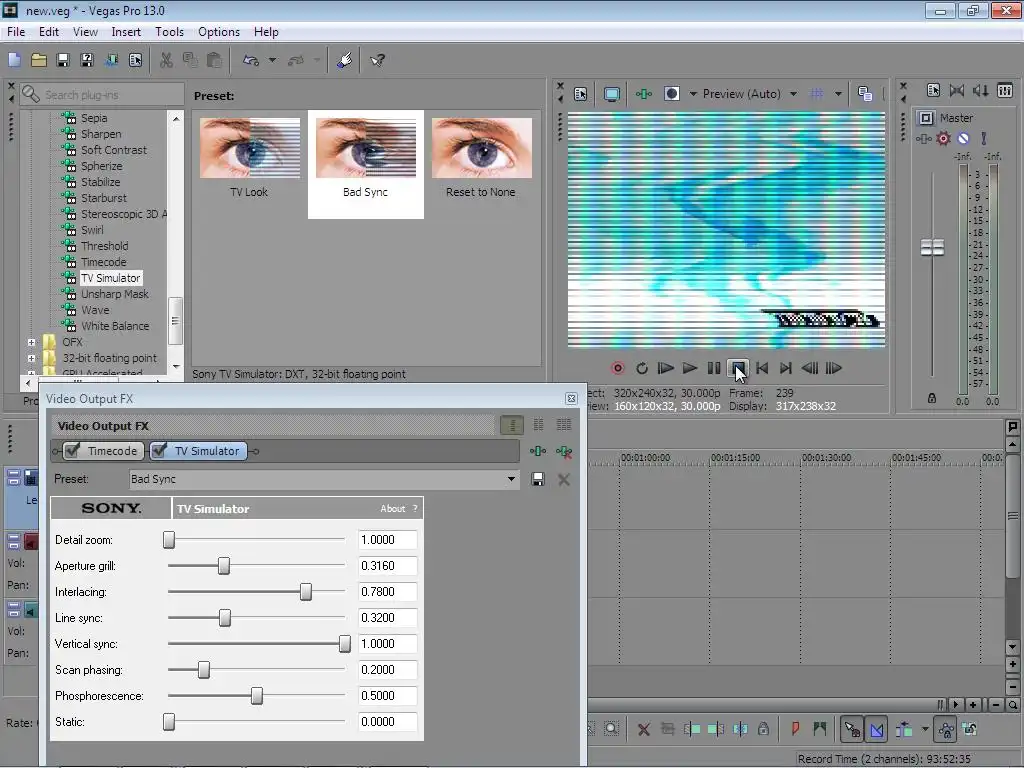Open Video Output FX icon in preview
Screen dimensions: 1024x768
tap(643, 94)
